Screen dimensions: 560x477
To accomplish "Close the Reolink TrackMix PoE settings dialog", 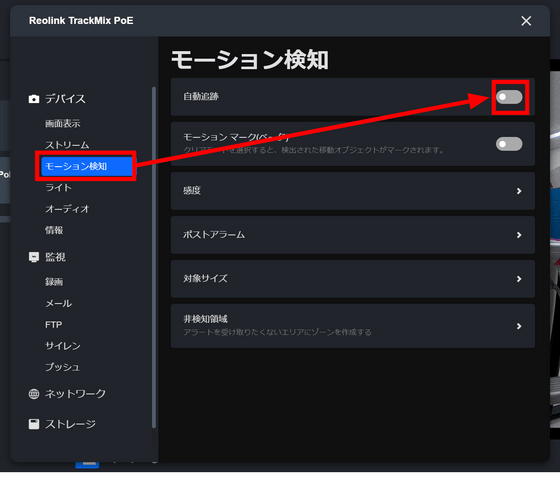I will (x=526, y=21).
